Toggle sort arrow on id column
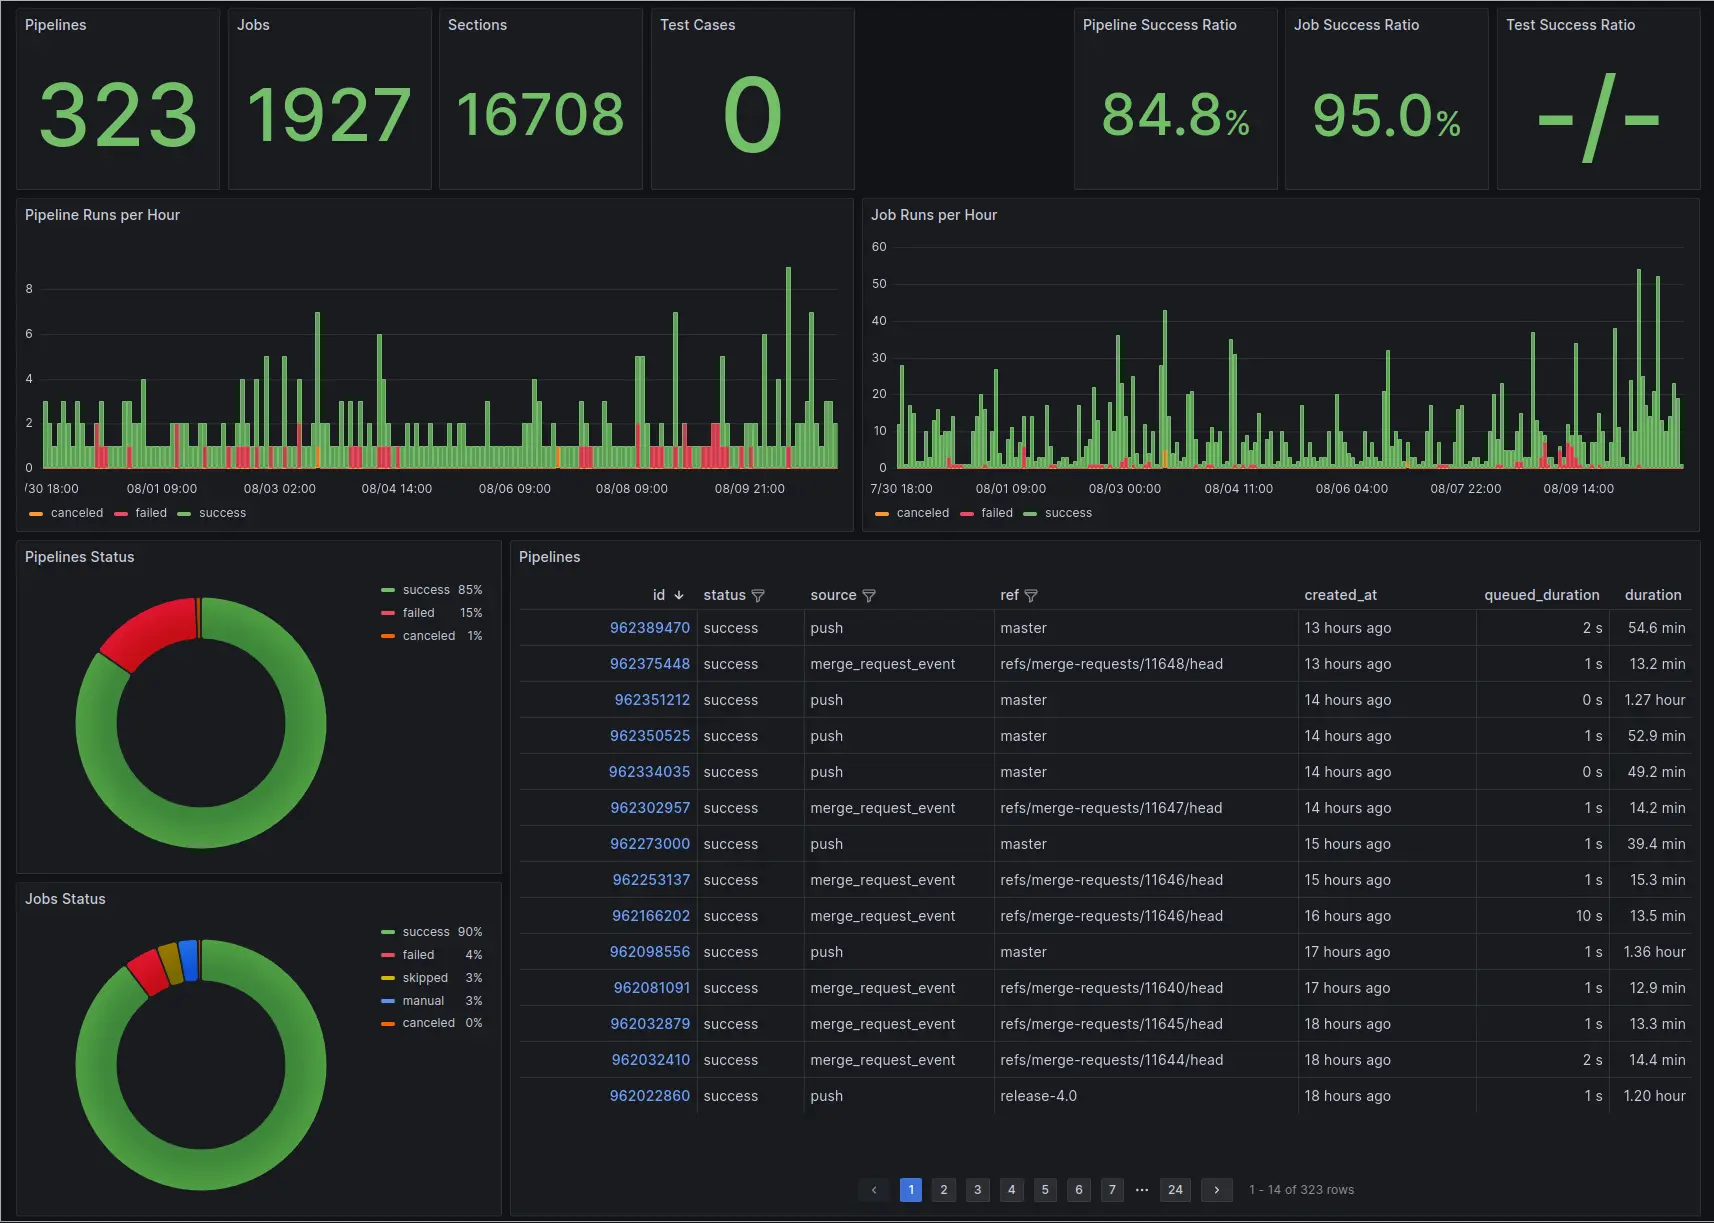Image resolution: width=1714 pixels, height=1223 pixels. 679,595
